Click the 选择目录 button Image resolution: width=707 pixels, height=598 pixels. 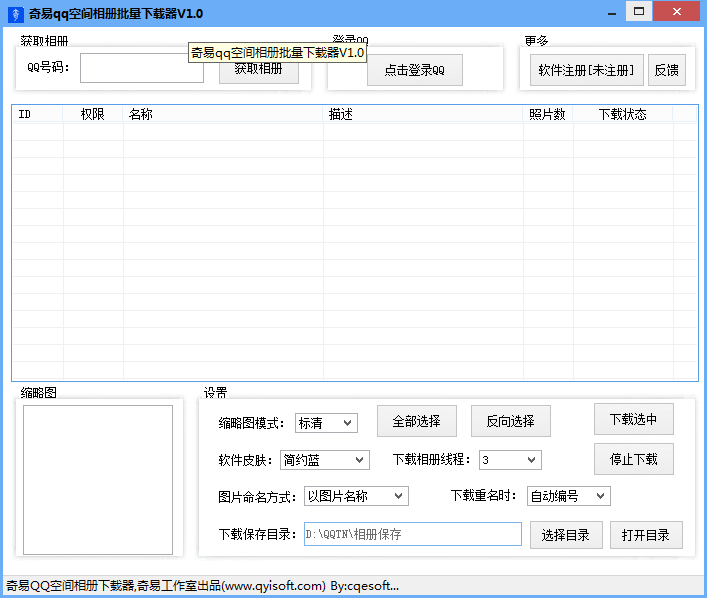(x=566, y=534)
